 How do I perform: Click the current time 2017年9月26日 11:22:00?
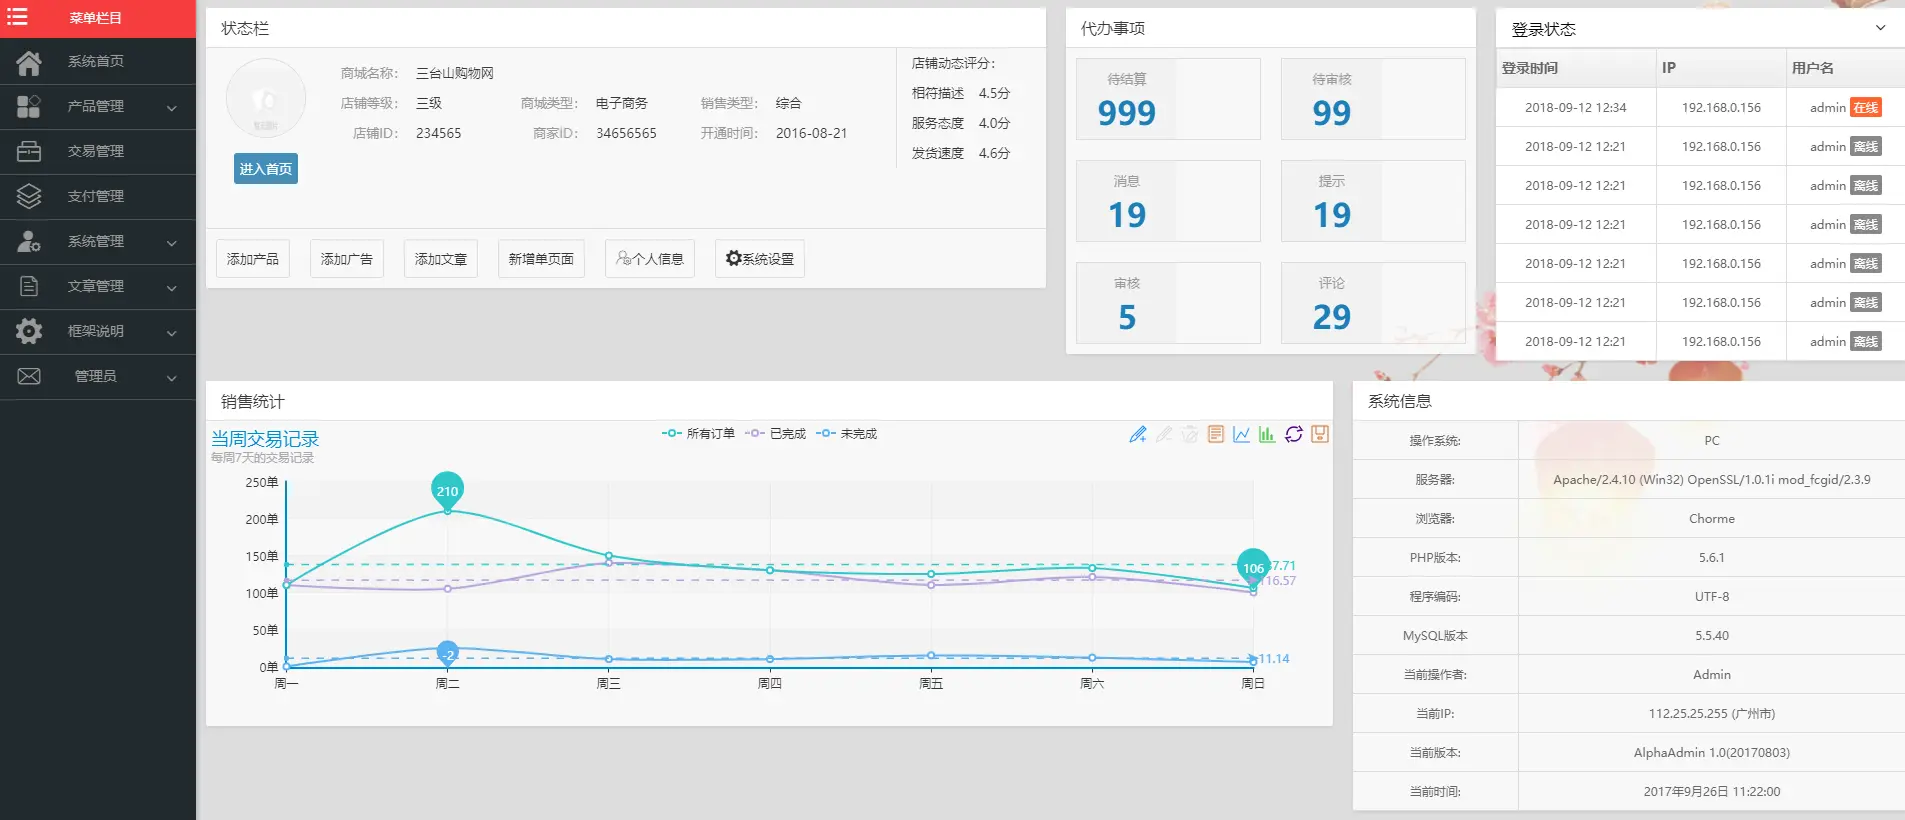tap(1712, 792)
